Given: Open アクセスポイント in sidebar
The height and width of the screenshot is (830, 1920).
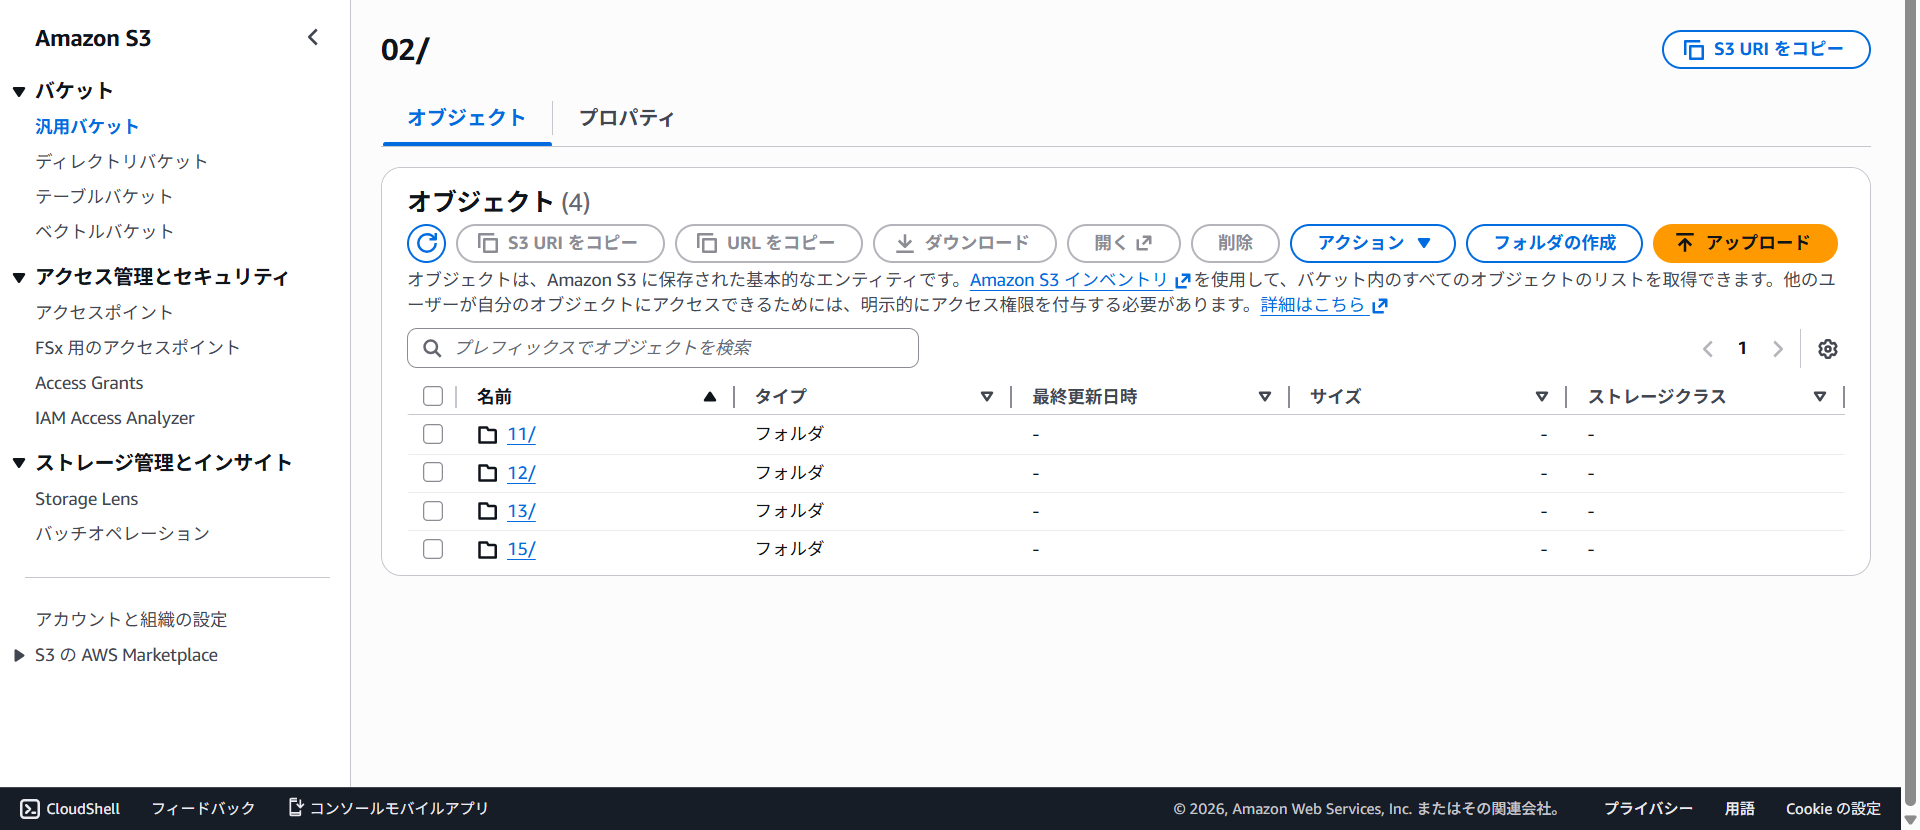Looking at the screenshot, I should (104, 313).
